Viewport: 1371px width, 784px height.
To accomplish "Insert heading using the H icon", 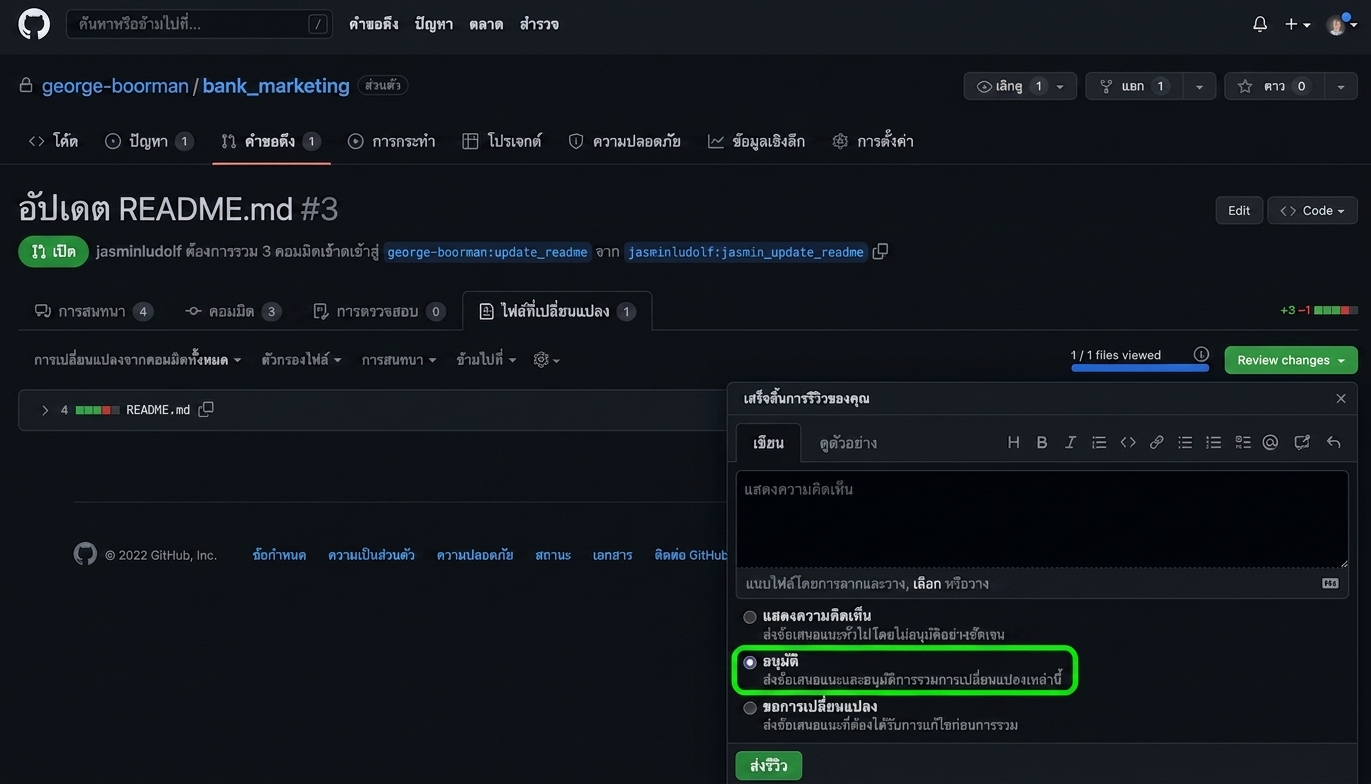I will point(1013,442).
